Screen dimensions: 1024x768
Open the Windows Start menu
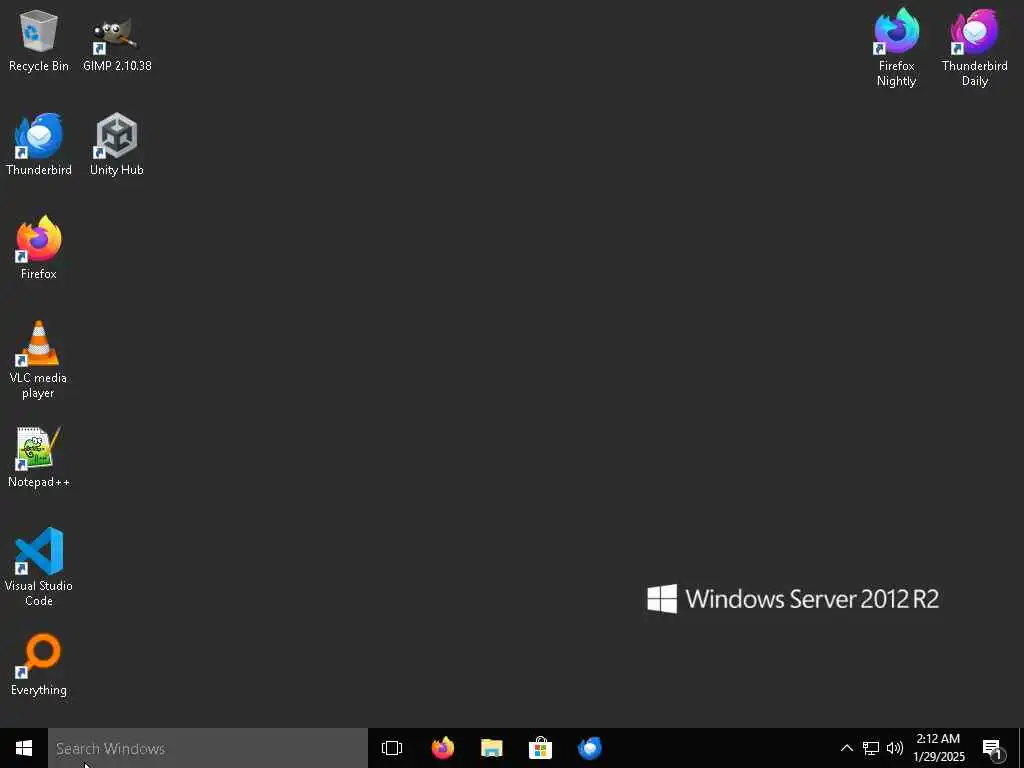24,748
